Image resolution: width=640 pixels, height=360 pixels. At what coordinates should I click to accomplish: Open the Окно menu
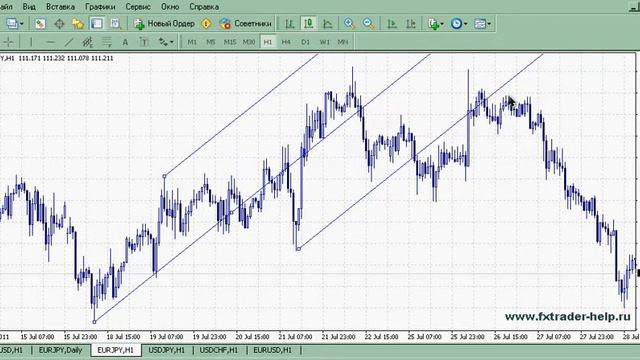click(170, 7)
